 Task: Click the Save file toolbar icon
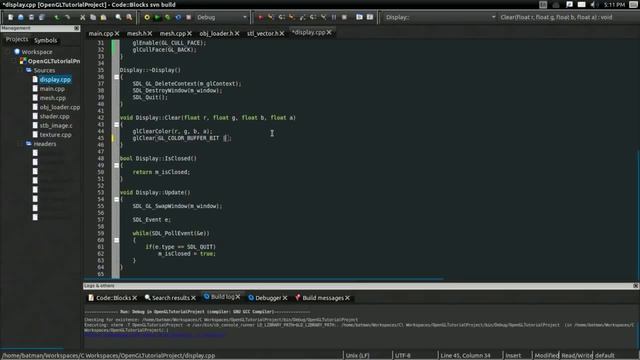[31, 17]
